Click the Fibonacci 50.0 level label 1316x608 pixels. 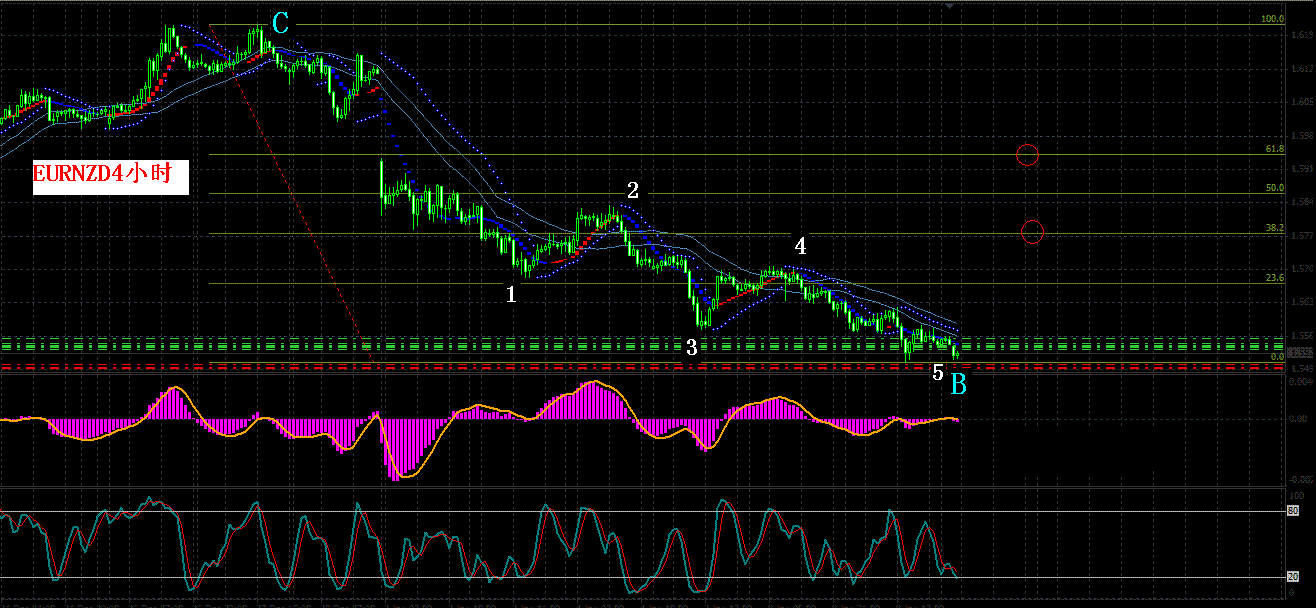(x=1274, y=188)
